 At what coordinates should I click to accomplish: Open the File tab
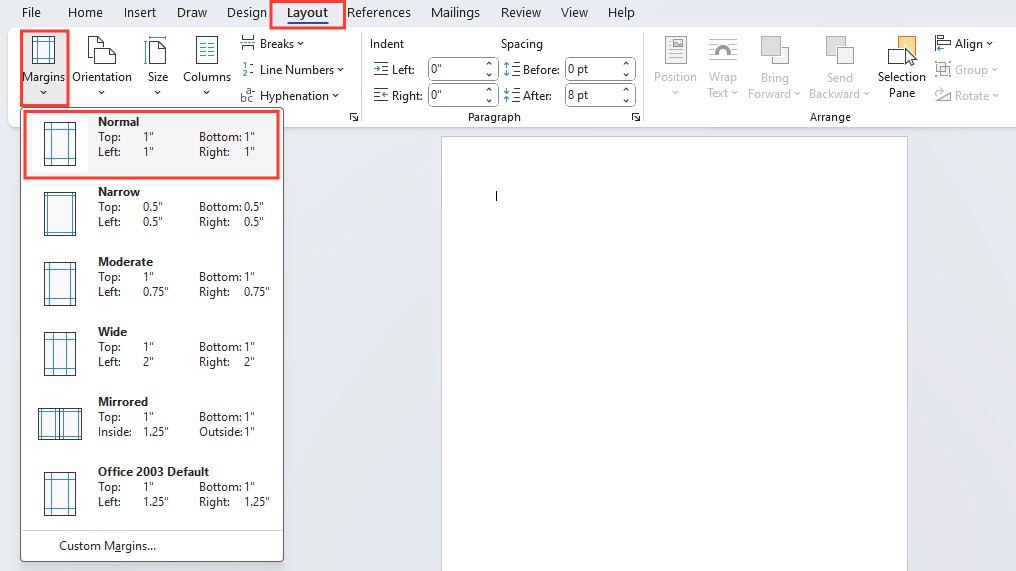coord(31,12)
